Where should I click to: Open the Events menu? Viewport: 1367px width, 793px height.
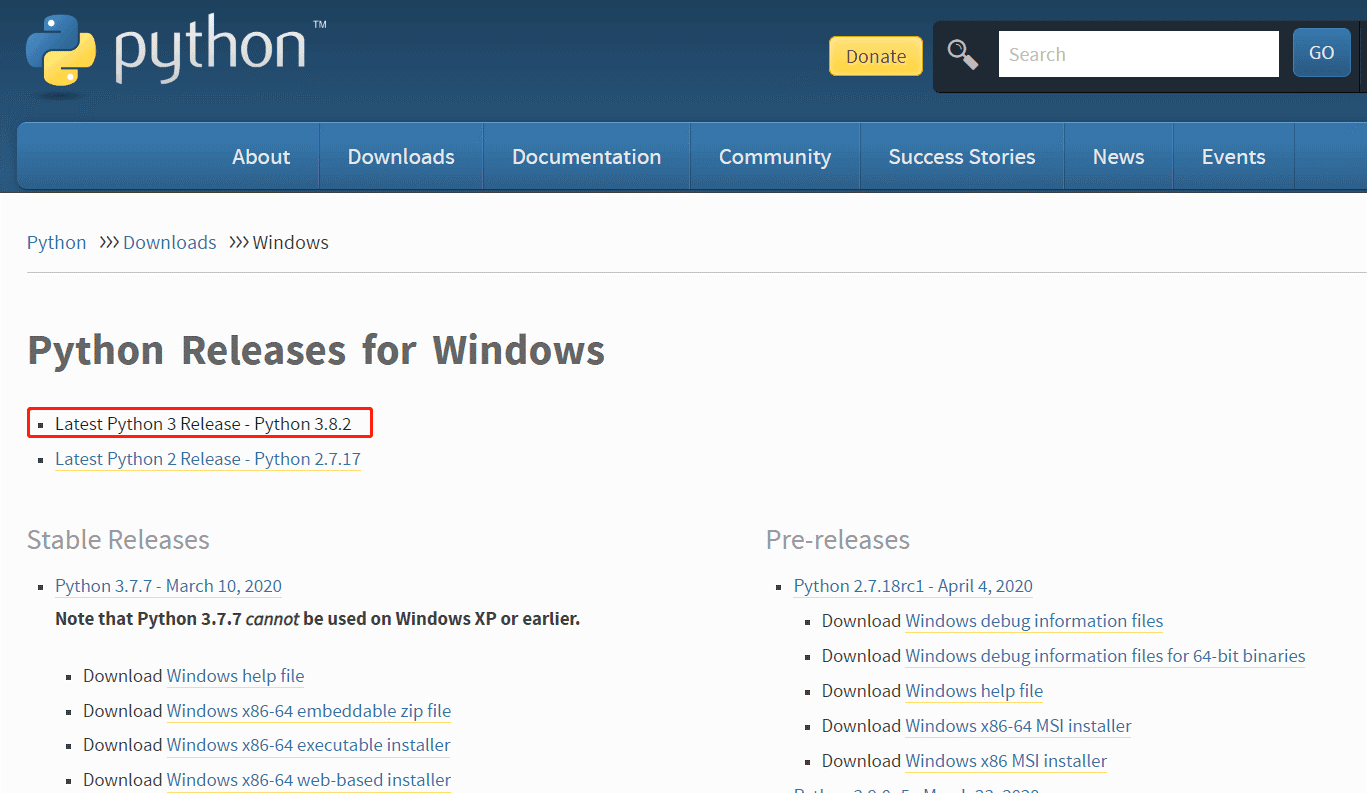coord(1233,156)
